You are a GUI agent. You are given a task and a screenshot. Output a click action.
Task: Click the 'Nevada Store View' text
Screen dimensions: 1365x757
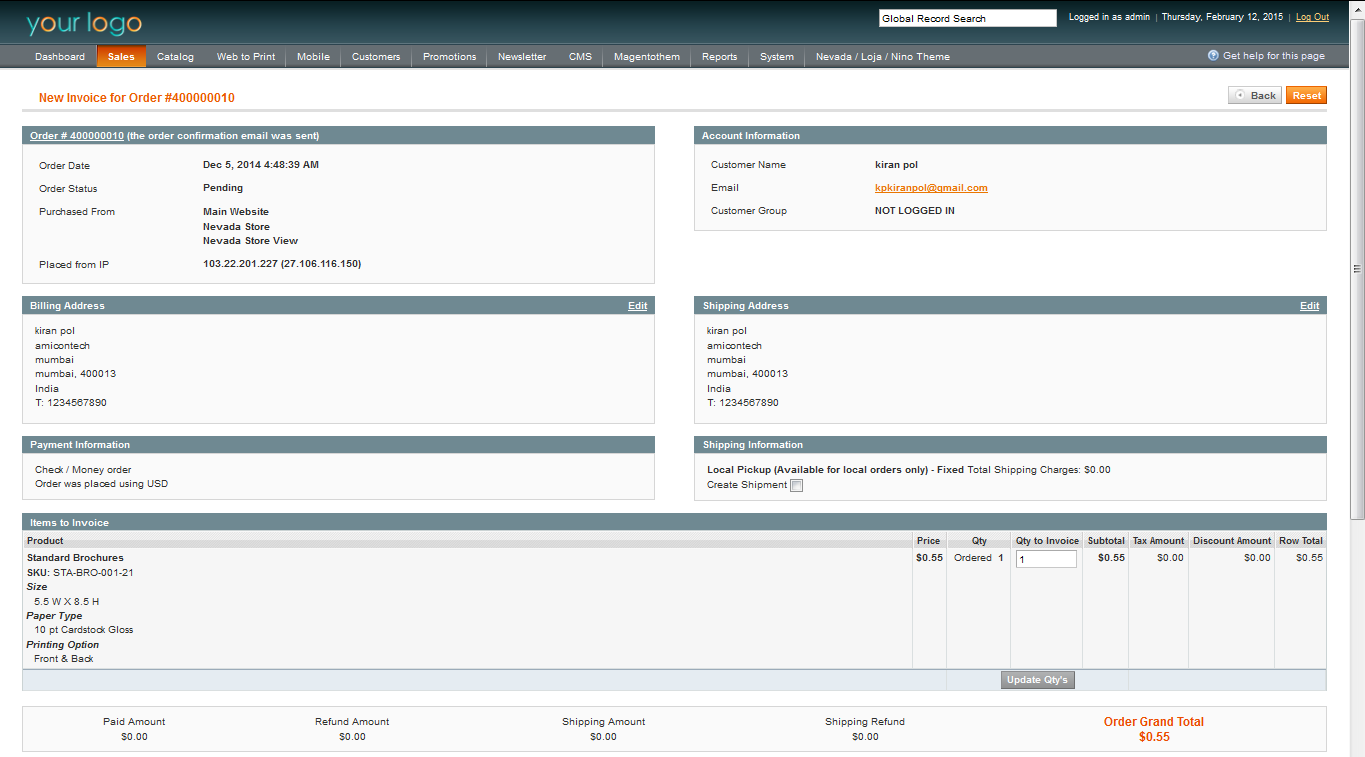click(250, 241)
